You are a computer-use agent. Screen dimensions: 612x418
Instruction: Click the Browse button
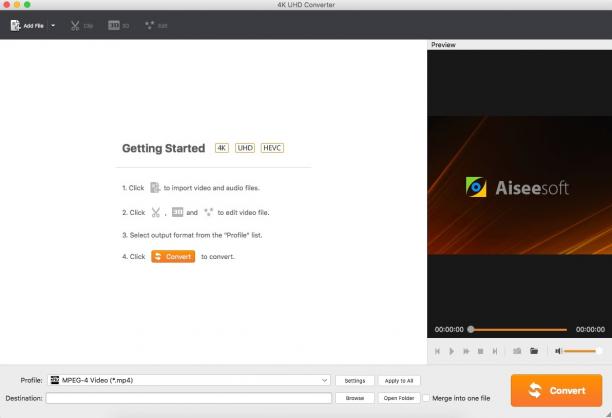coord(355,398)
